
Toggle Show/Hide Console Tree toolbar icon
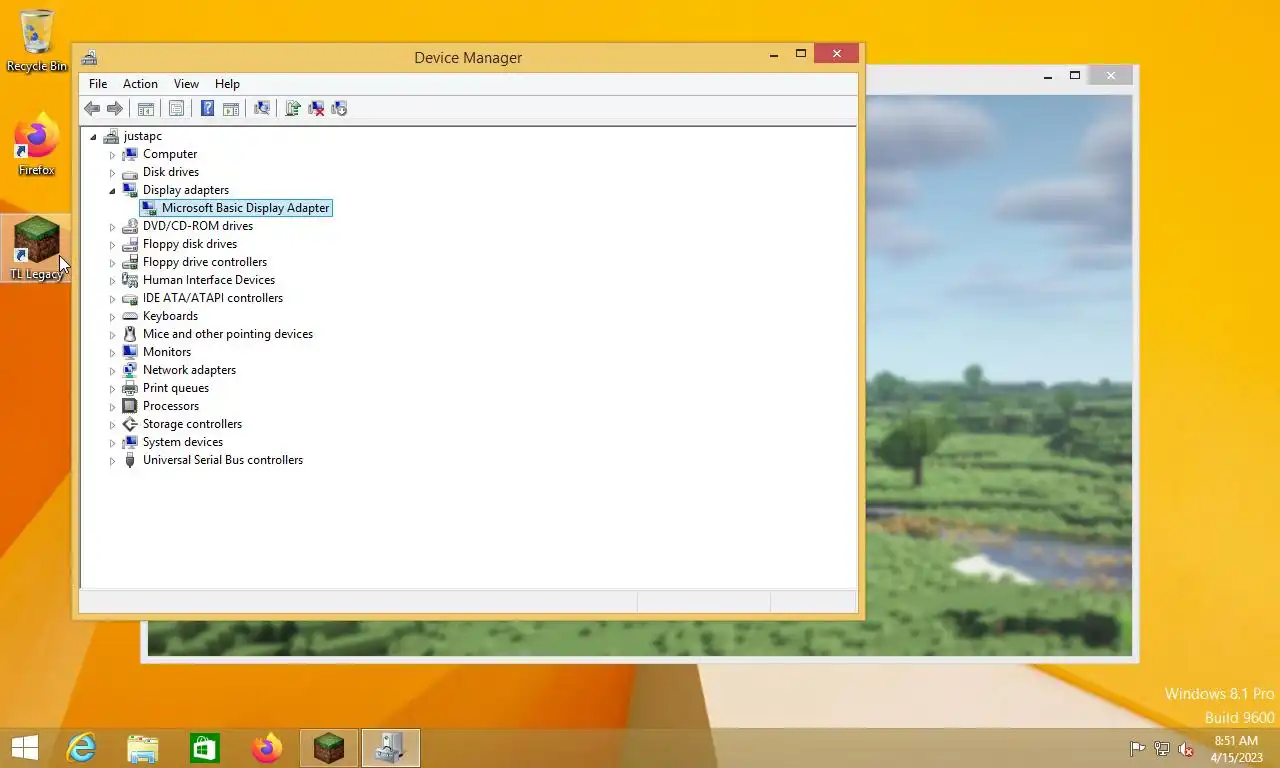coord(146,108)
